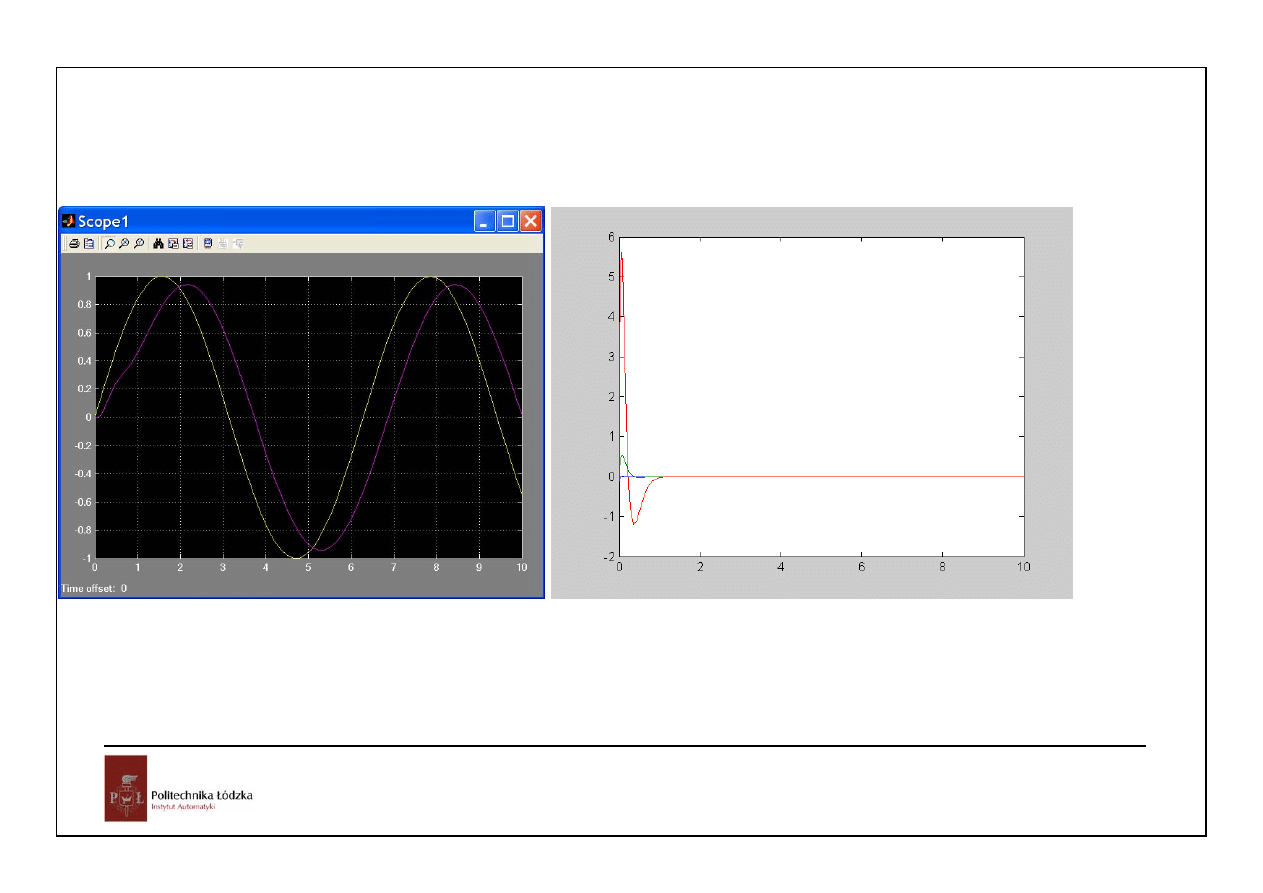This screenshot has height=893, width=1263.
Task: Click the greyed-out Signal selection icon
Action: (238, 243)
